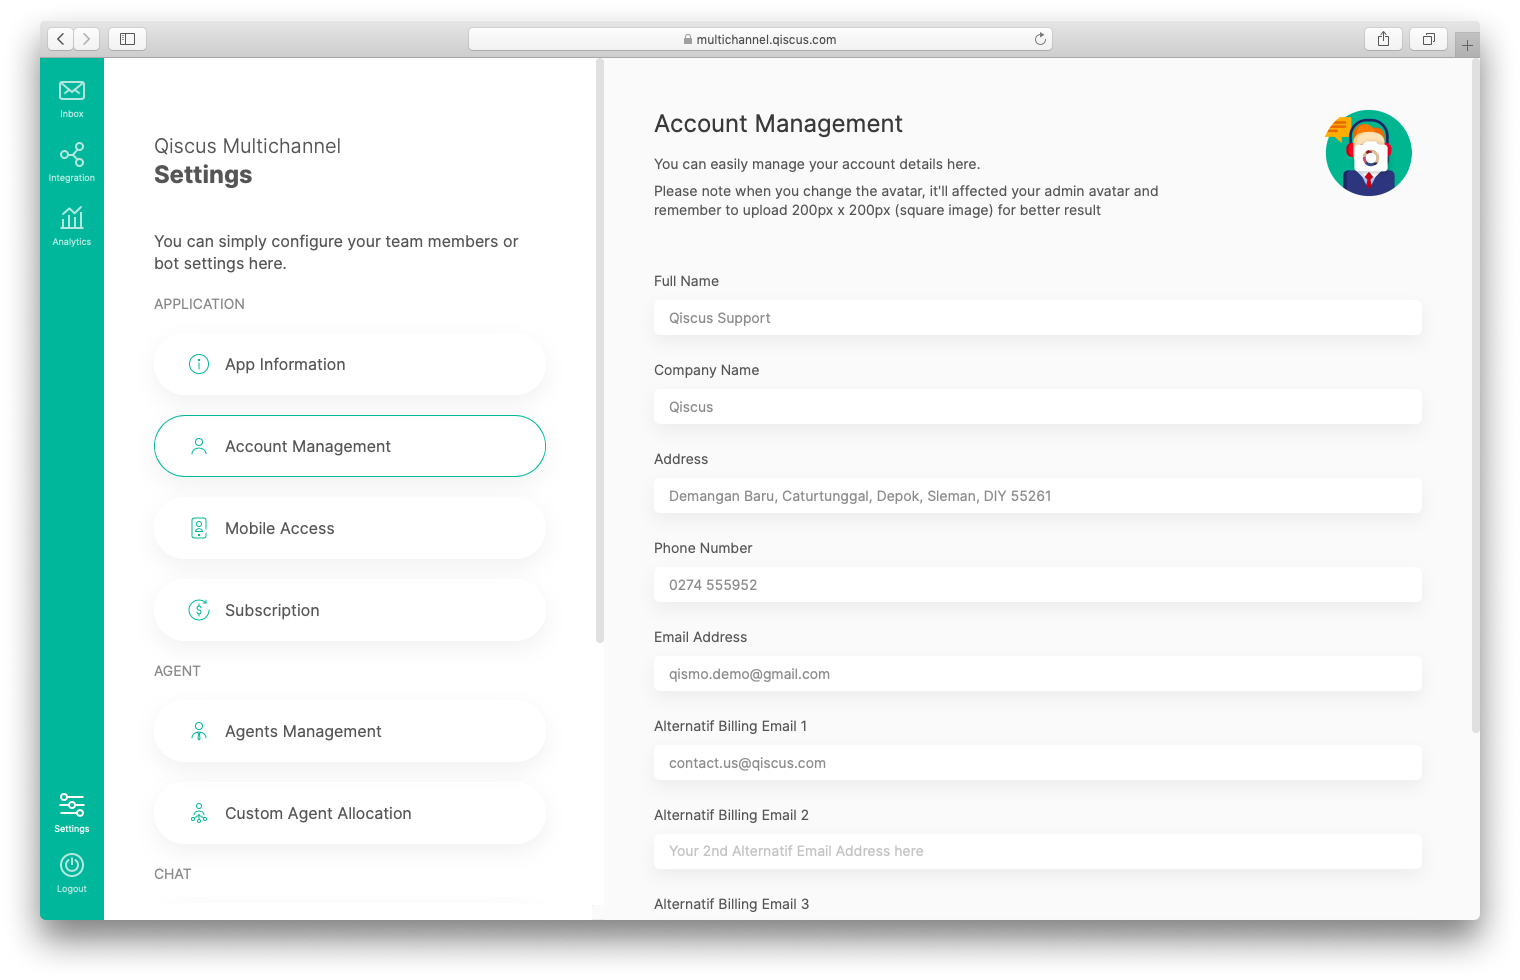1520x980 pixels.
Task: Select Account Management menu item
Action: point(350,446)
